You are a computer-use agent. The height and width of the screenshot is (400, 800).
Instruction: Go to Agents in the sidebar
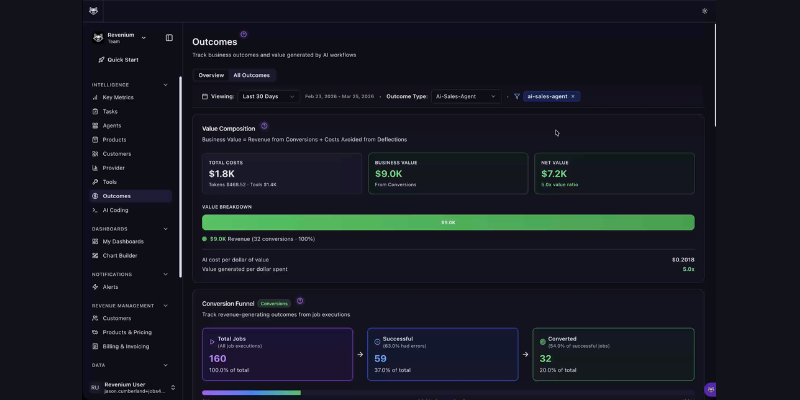coord(112,126)
